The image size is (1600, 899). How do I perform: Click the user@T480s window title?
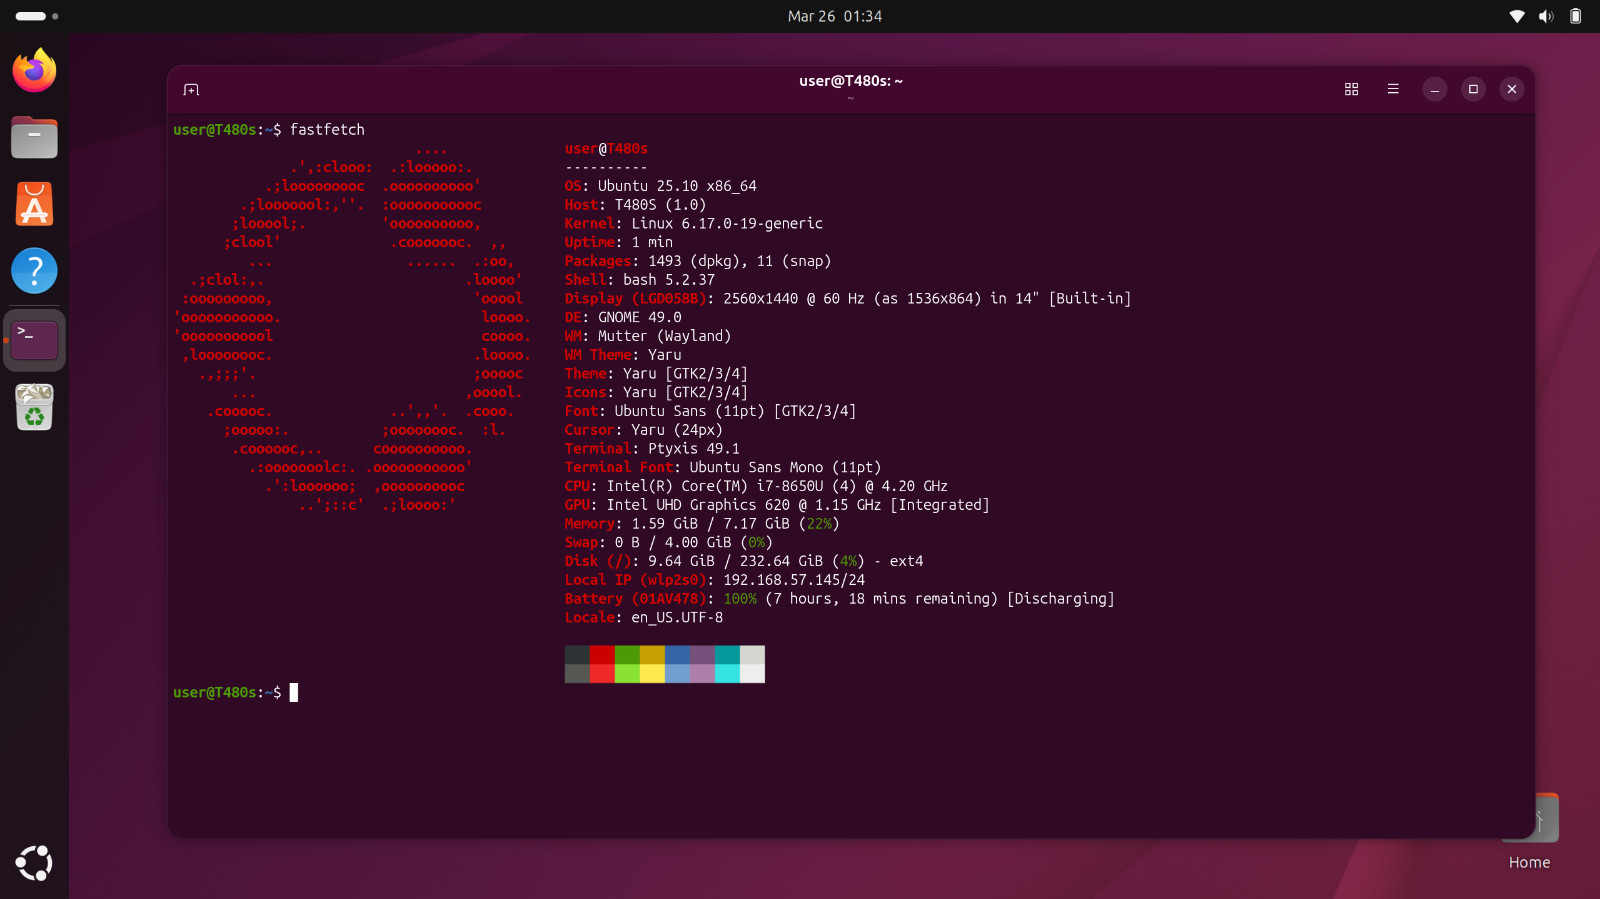[851, 81]
